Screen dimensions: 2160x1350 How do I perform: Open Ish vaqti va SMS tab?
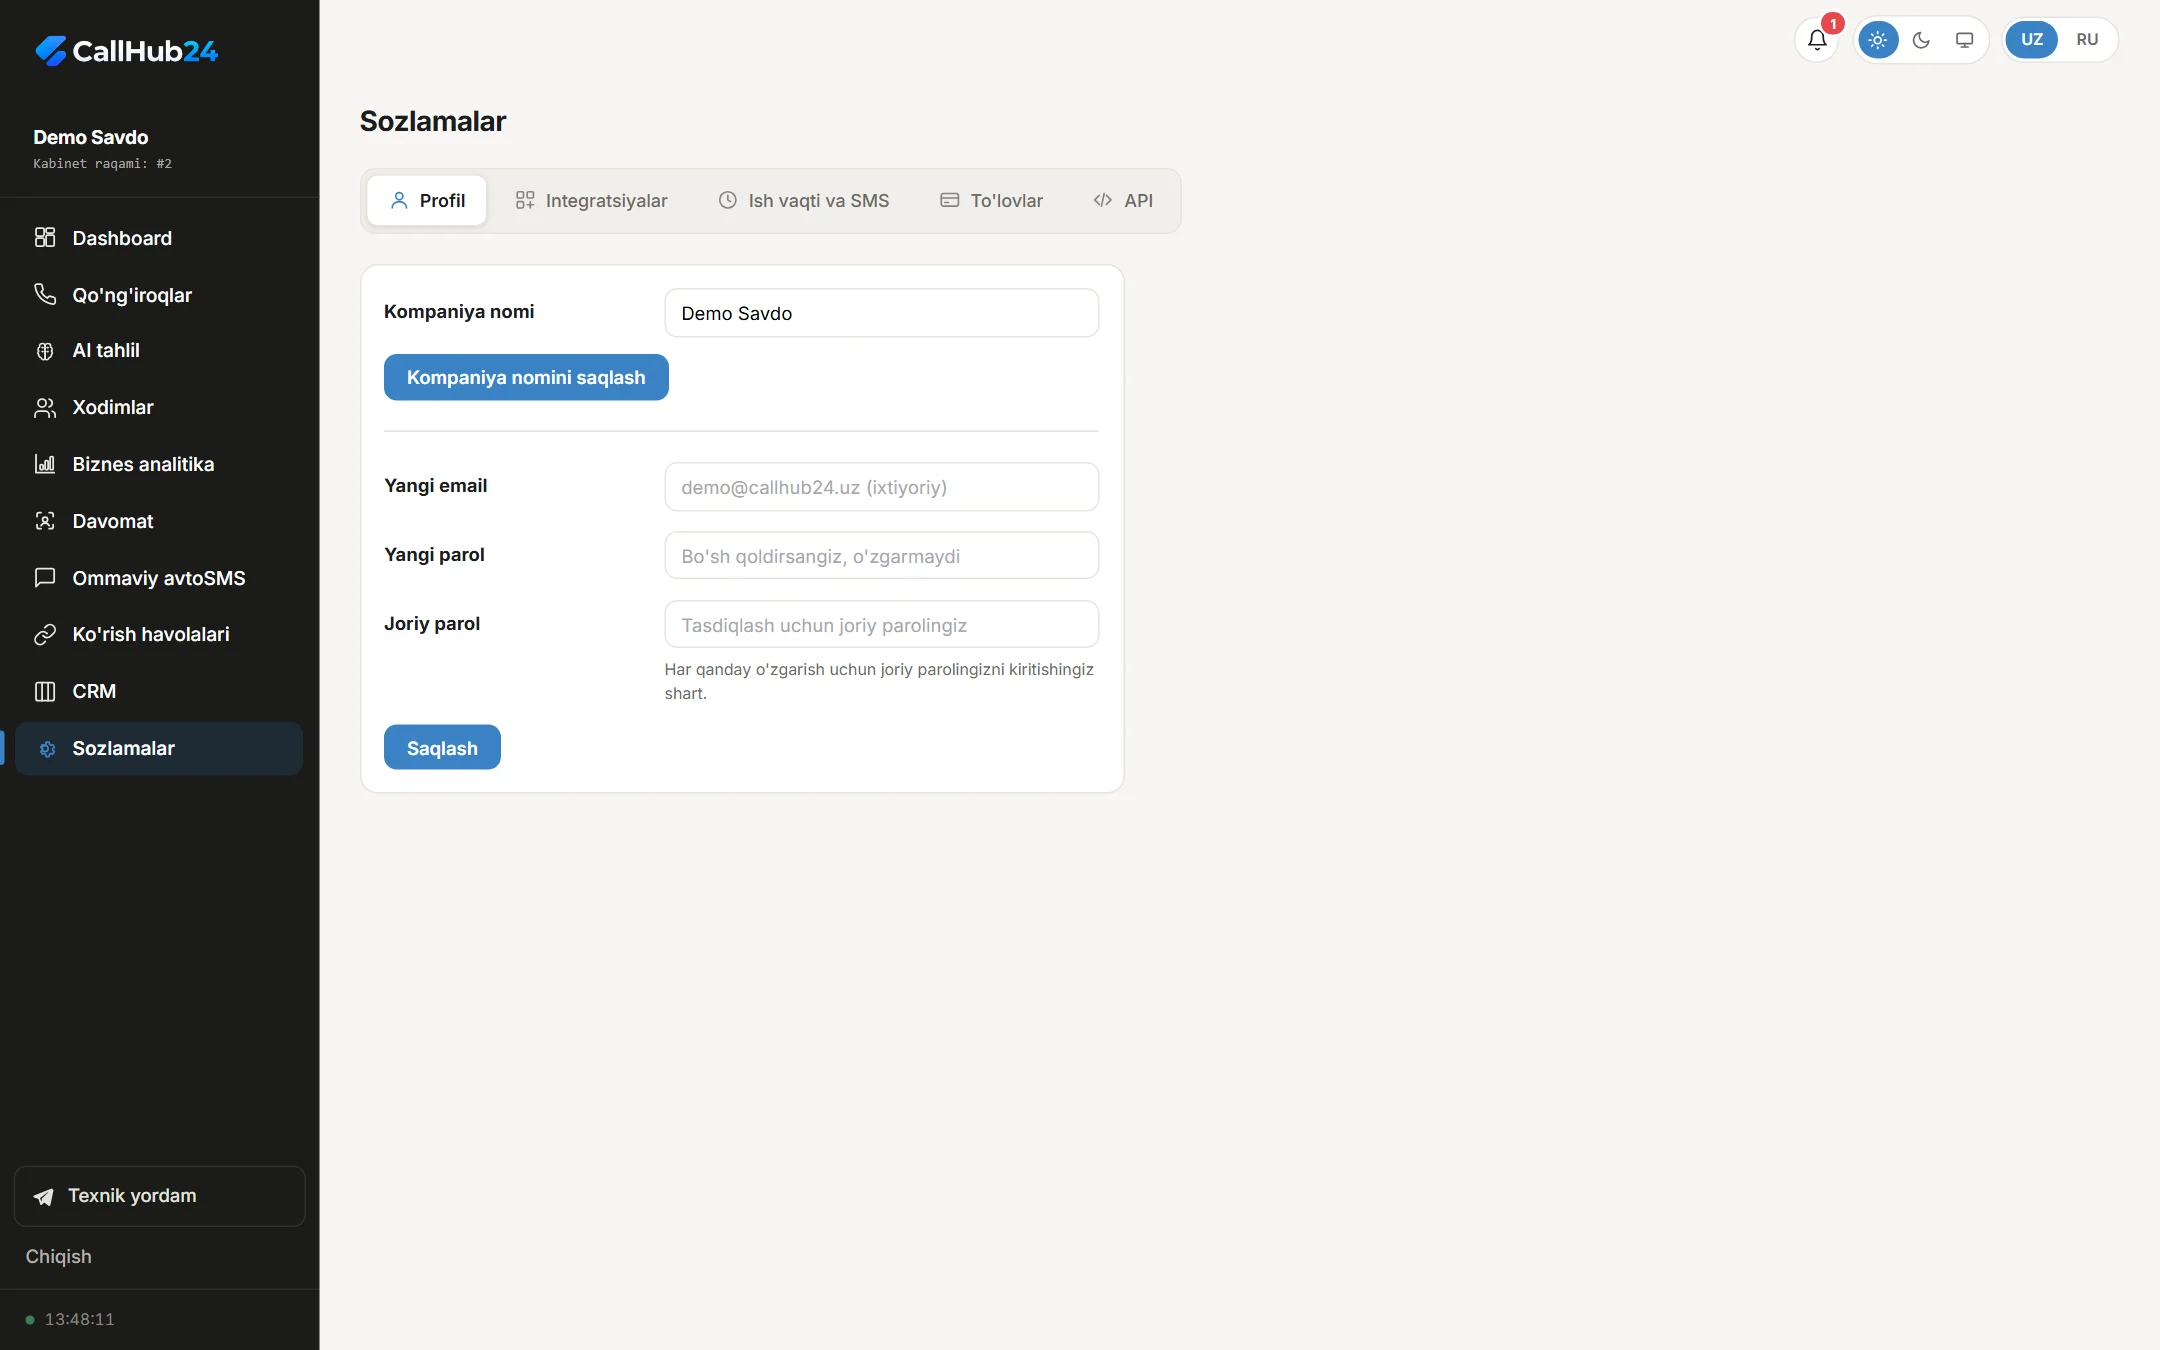[x=804, y=201]
